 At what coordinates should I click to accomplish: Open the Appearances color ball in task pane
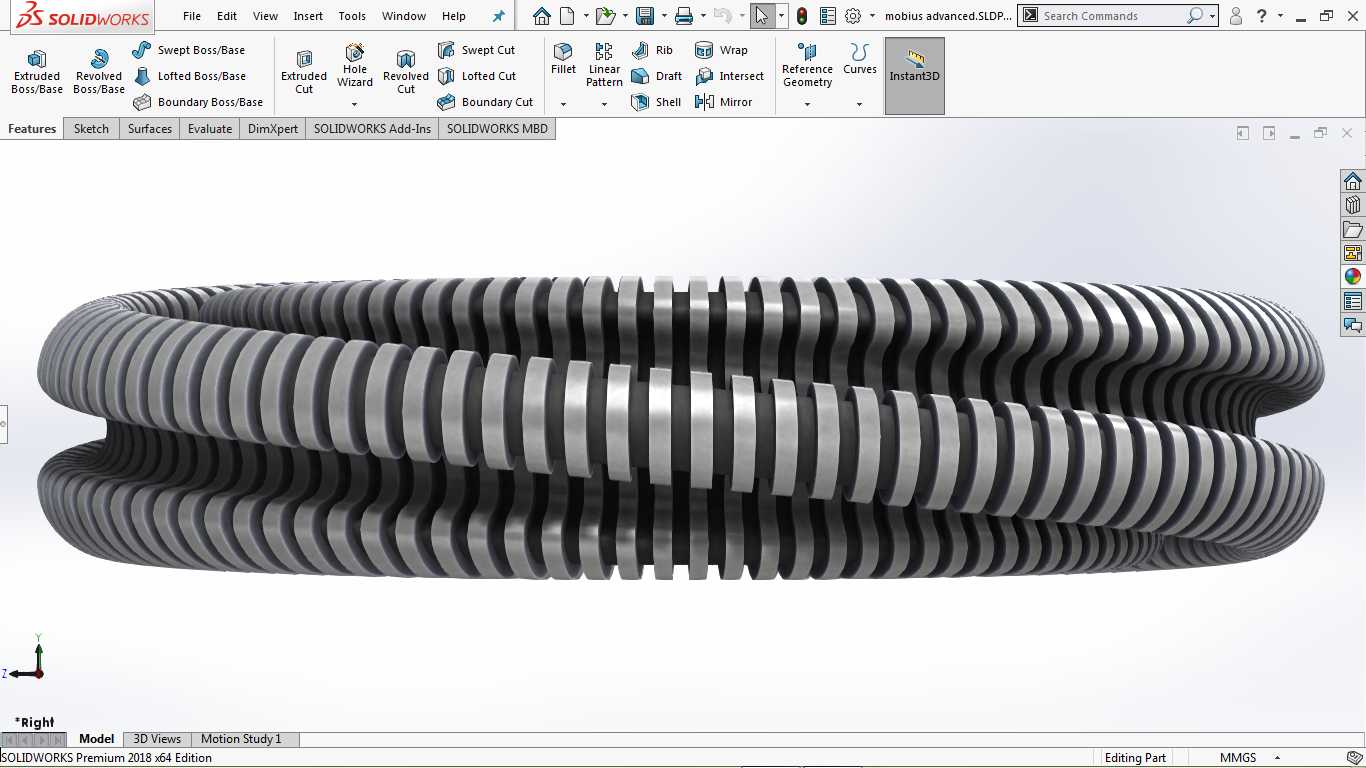tap(1353, 277)
